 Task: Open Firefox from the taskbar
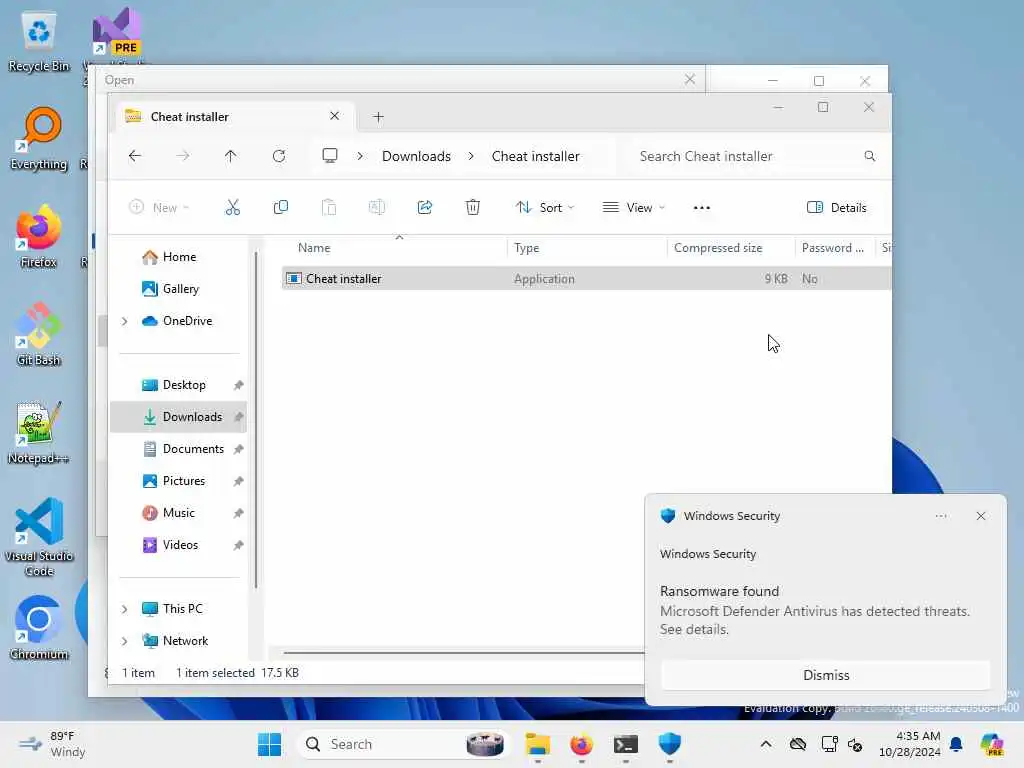581,744
